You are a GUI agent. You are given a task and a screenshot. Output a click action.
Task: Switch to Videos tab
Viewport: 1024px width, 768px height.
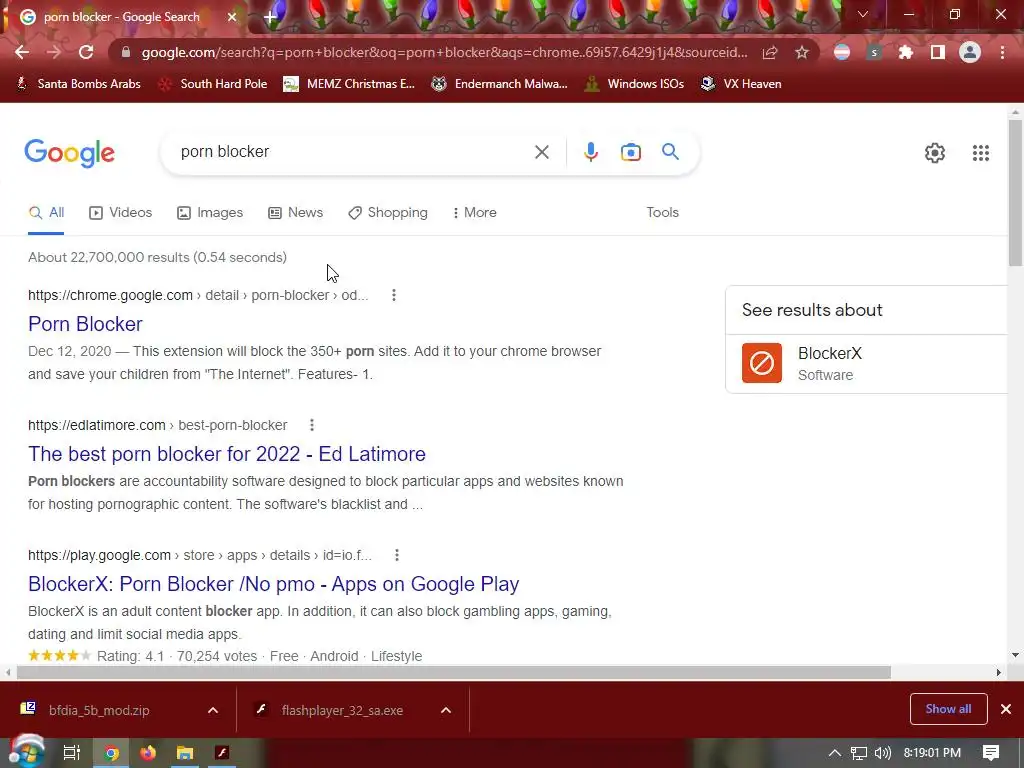120,213
